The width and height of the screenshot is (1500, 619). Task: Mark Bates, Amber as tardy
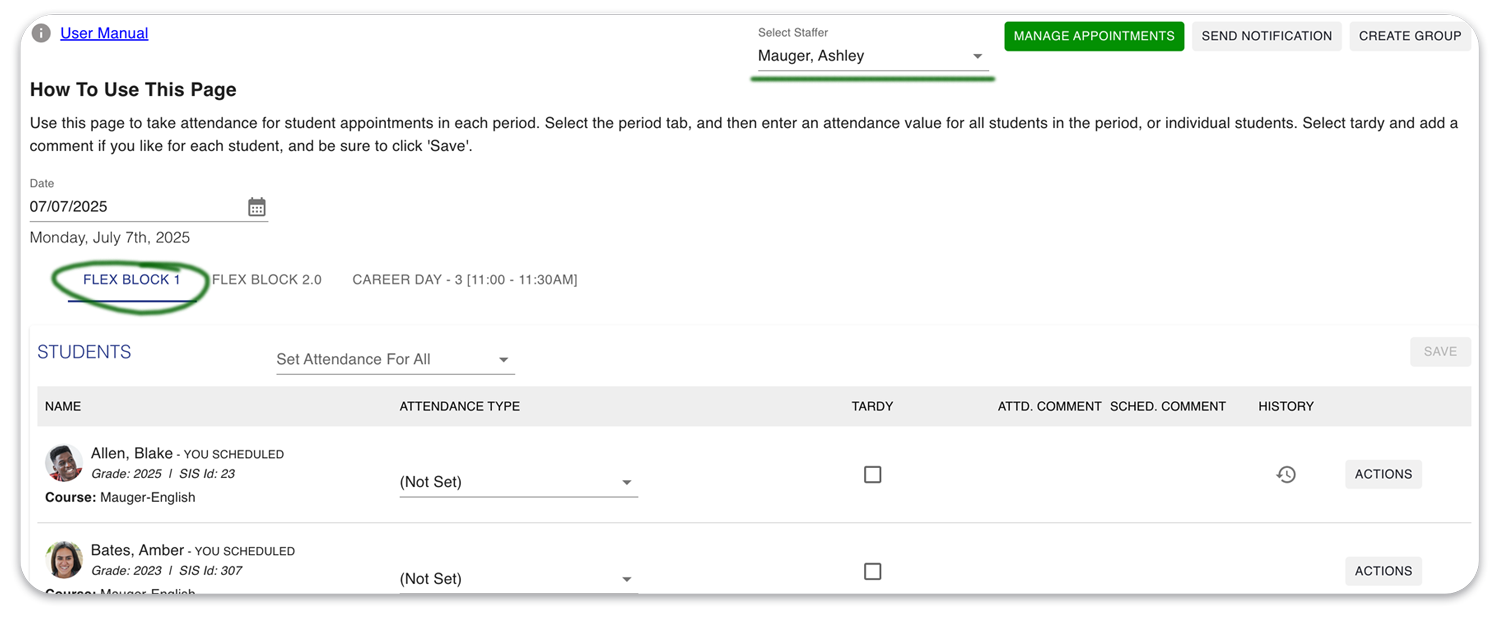pos(873,571)
